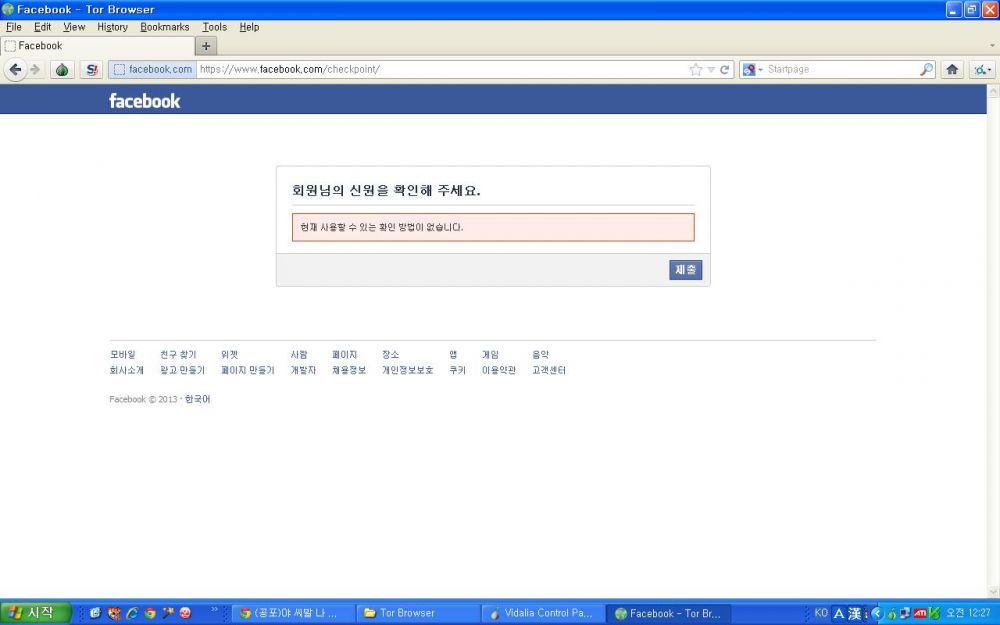Open the 시작 Start menu

[35, 613]
